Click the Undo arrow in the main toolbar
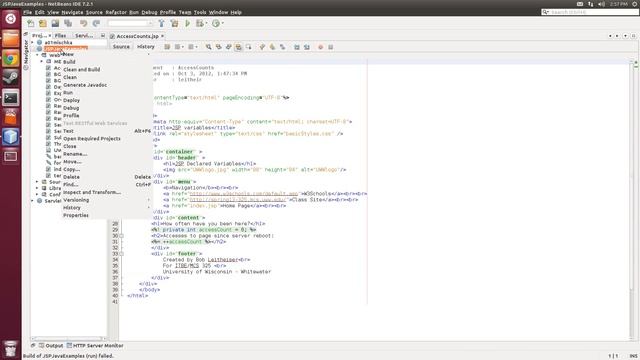Image resolution: width=640 pixels, height=360 pixels. 83,23
